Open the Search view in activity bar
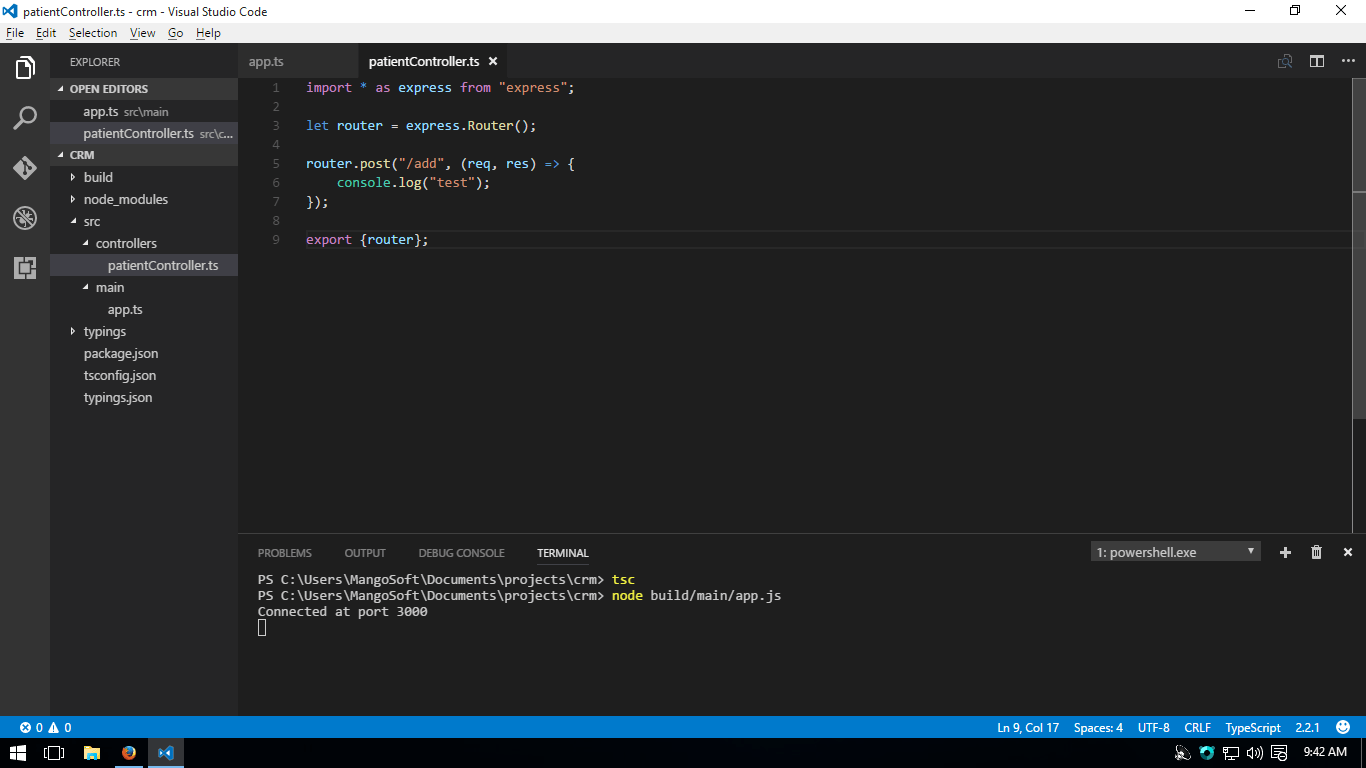Viewport: 1366px width, 768px height. [x=25, y=118]
